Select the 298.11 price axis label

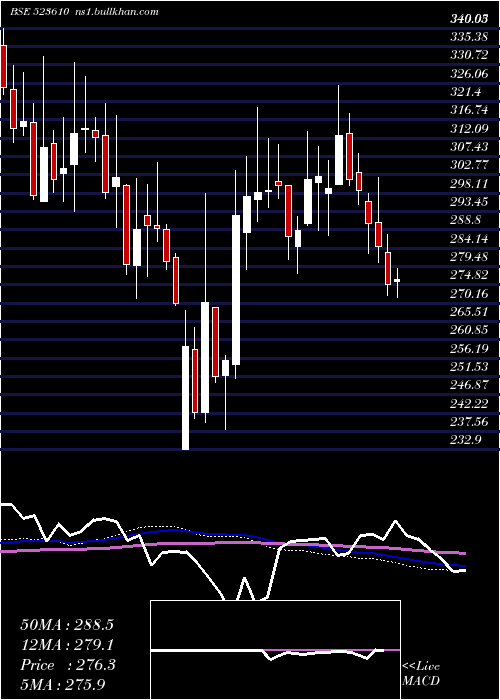(x=467, y=183)
